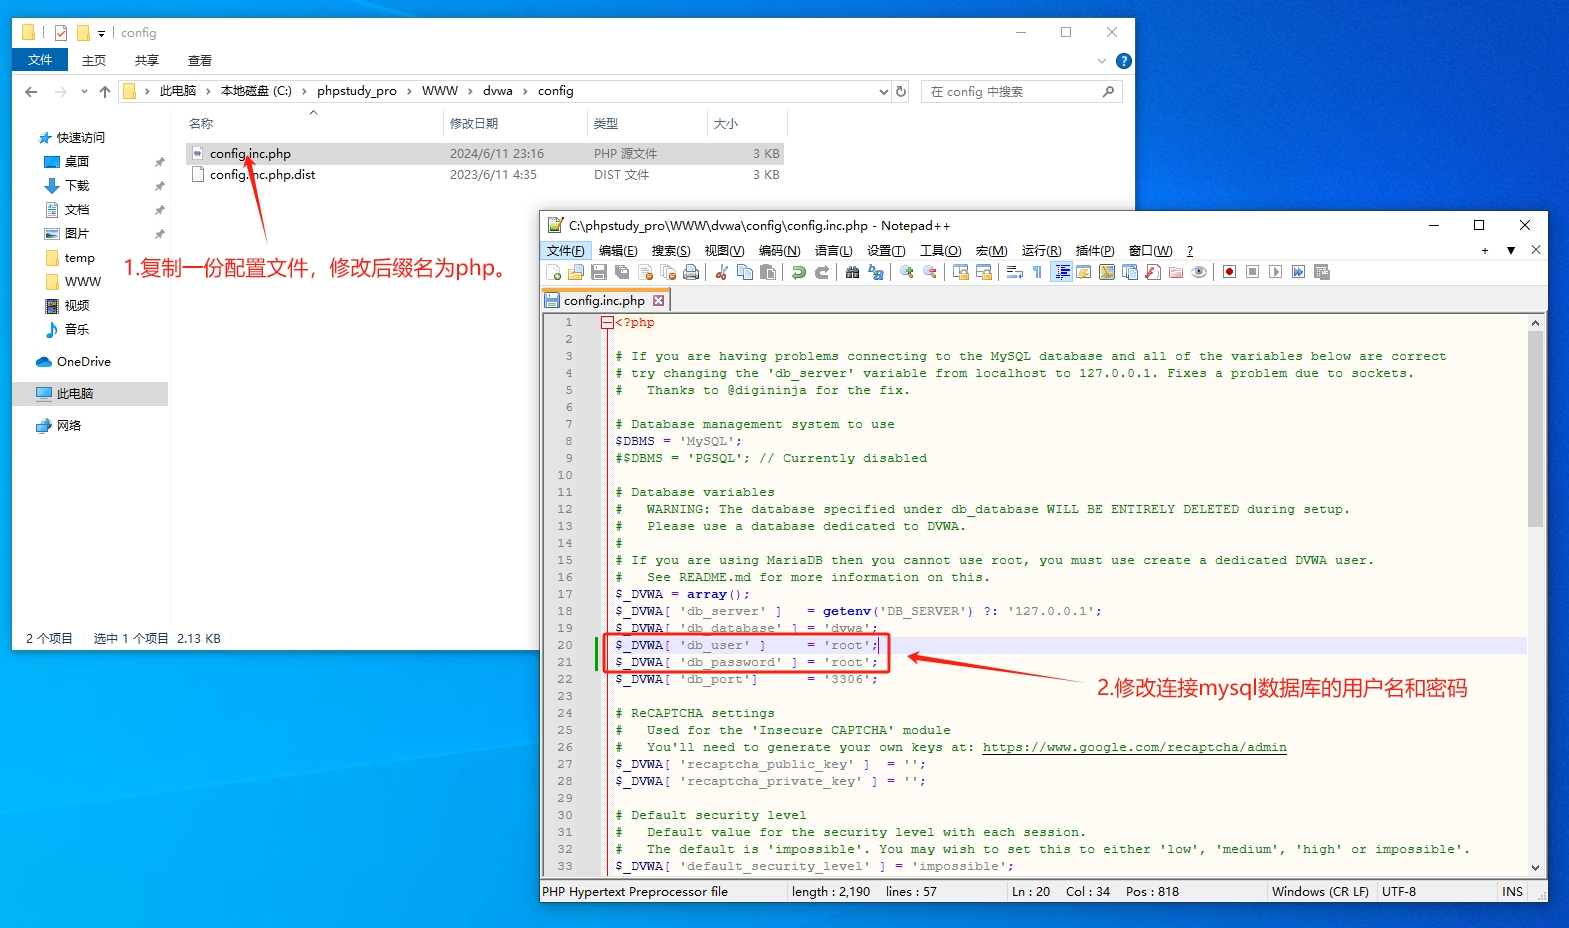The image size is (1569, 928).
Task: Open the 共享 ribbon tab in Explorer
Action: (147, 60)
